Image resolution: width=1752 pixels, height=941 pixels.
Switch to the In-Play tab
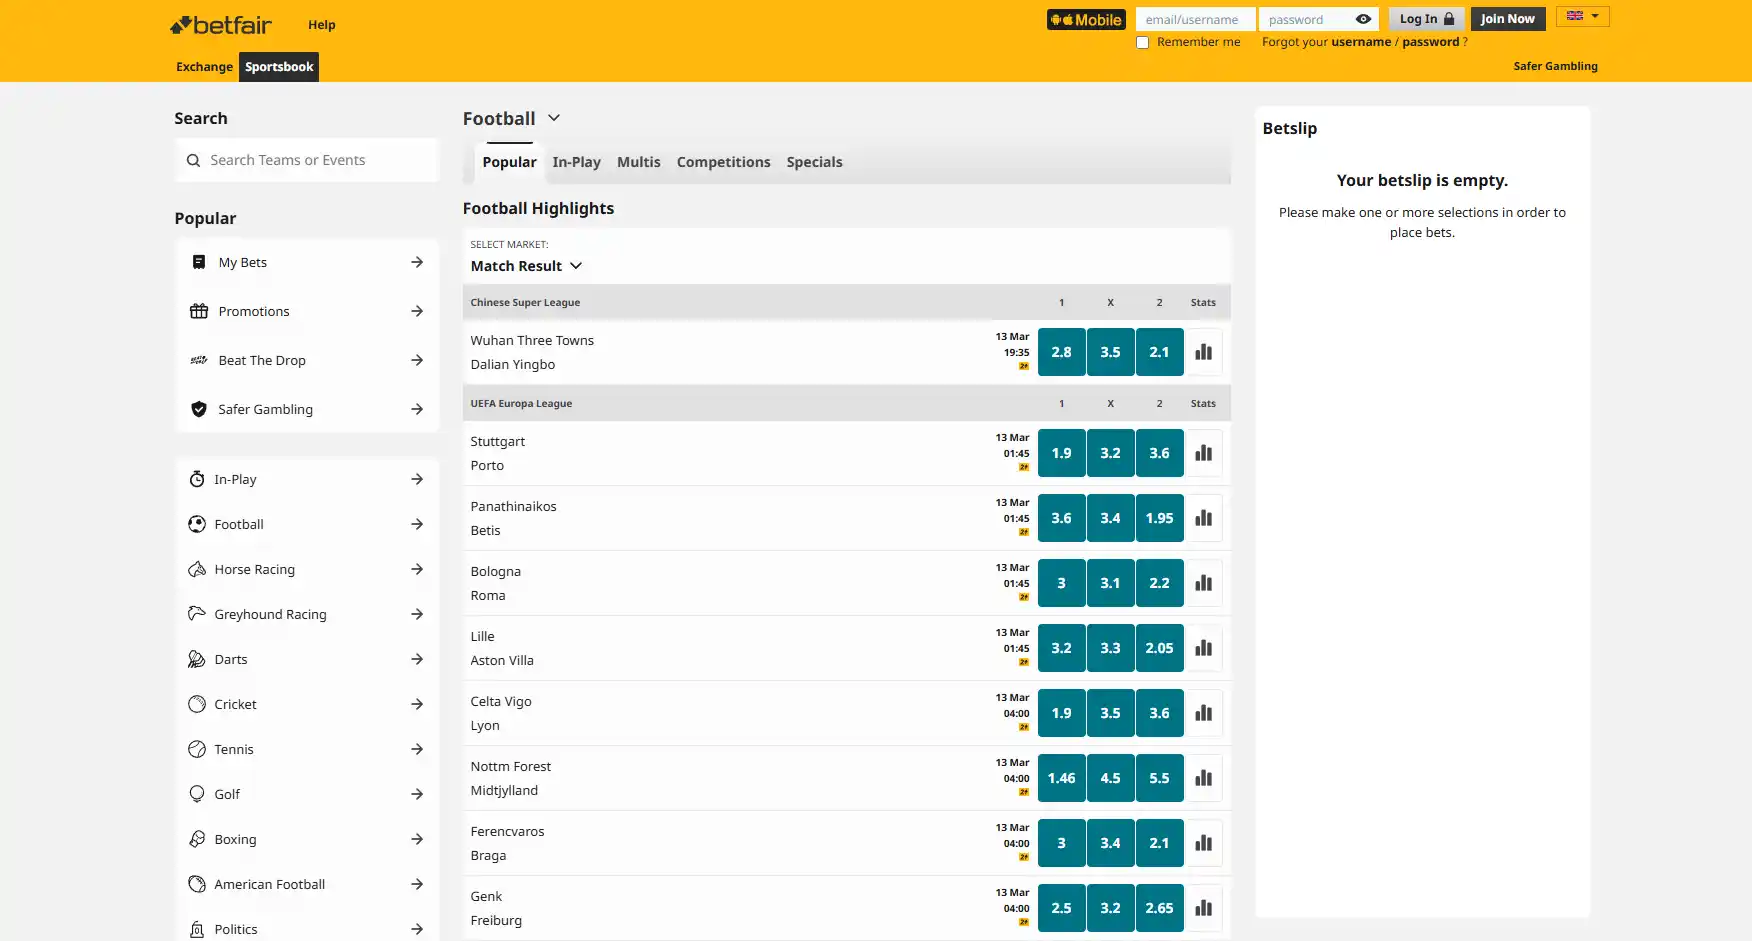point(577,162)
